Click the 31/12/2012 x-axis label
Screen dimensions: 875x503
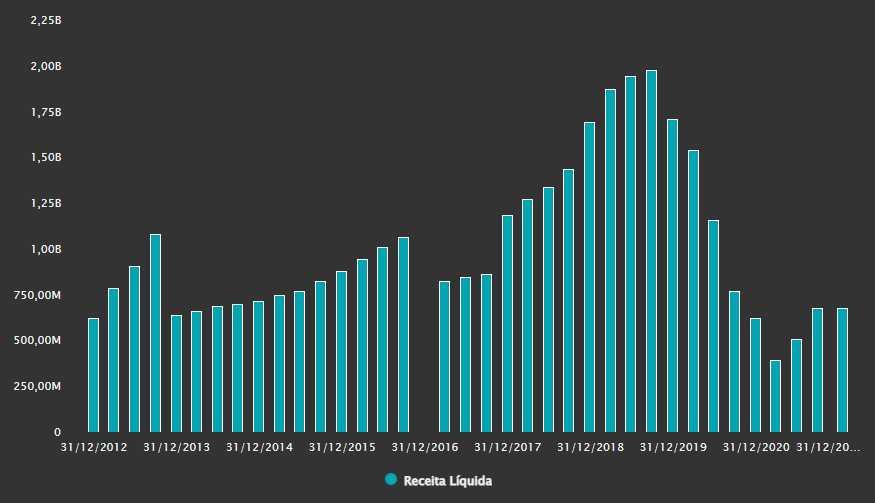point(94,447)
